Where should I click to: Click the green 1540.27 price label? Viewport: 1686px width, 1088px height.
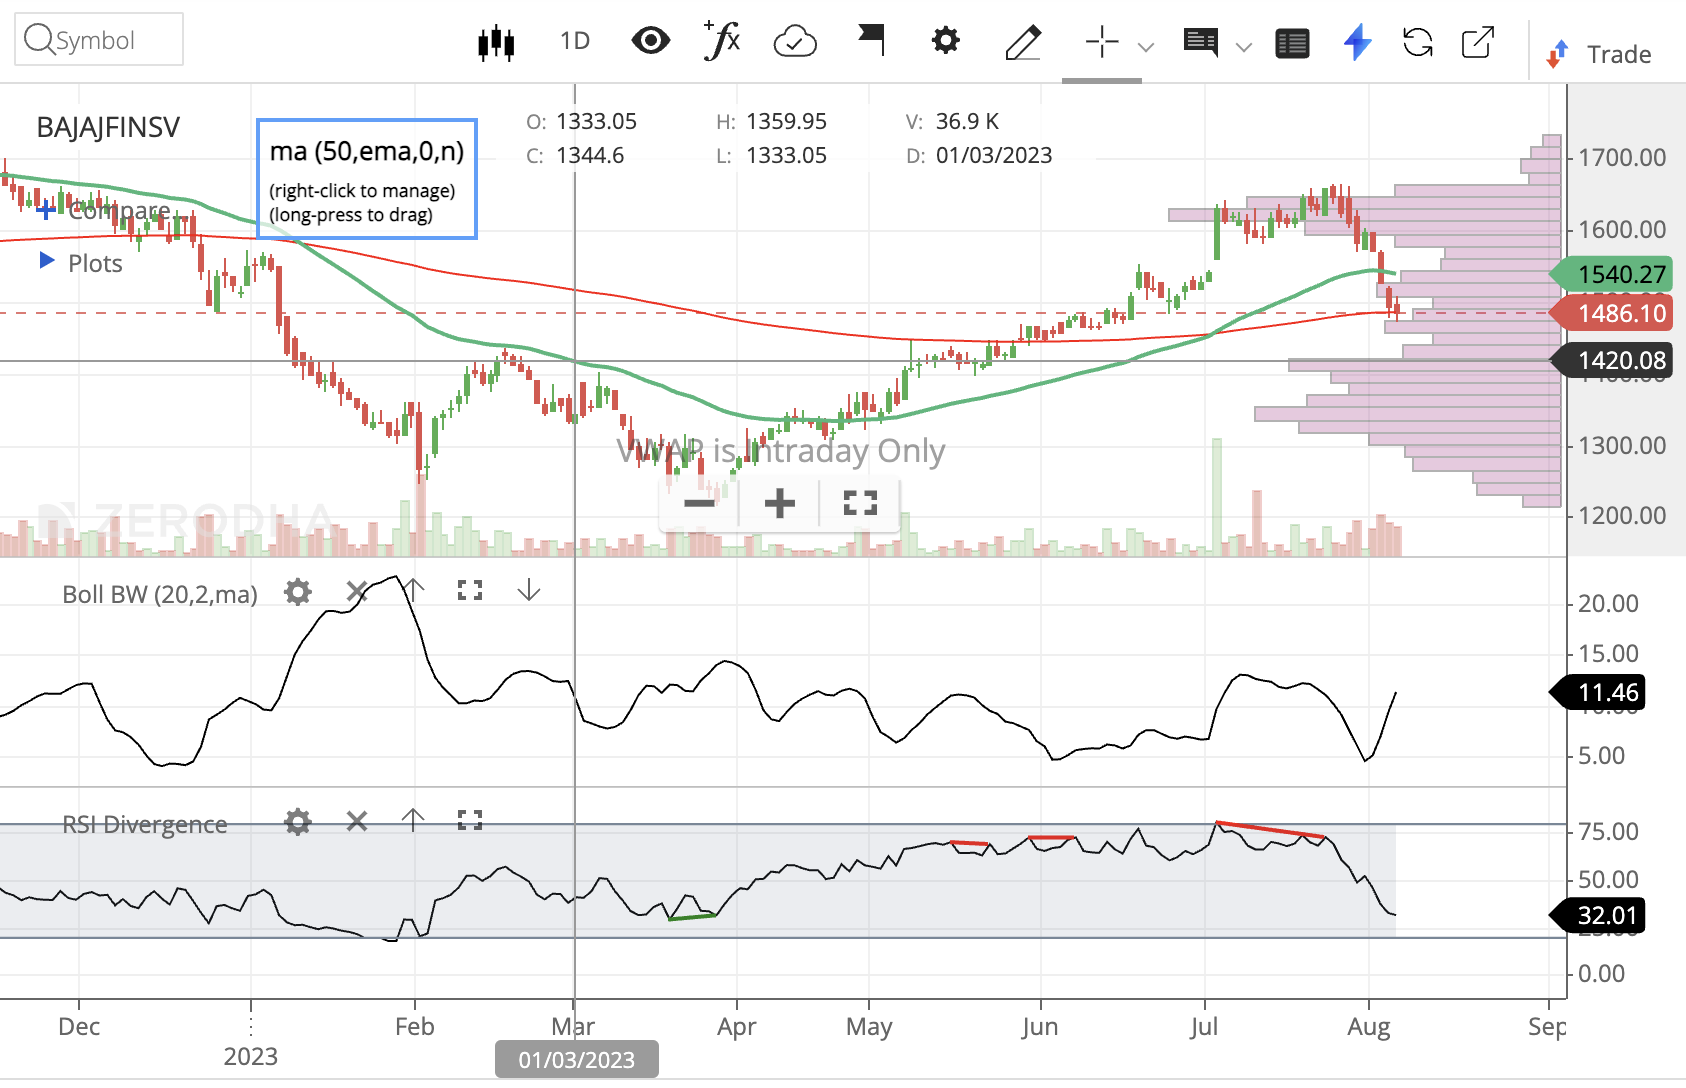pyautogui.click(x=1610, y=274)
